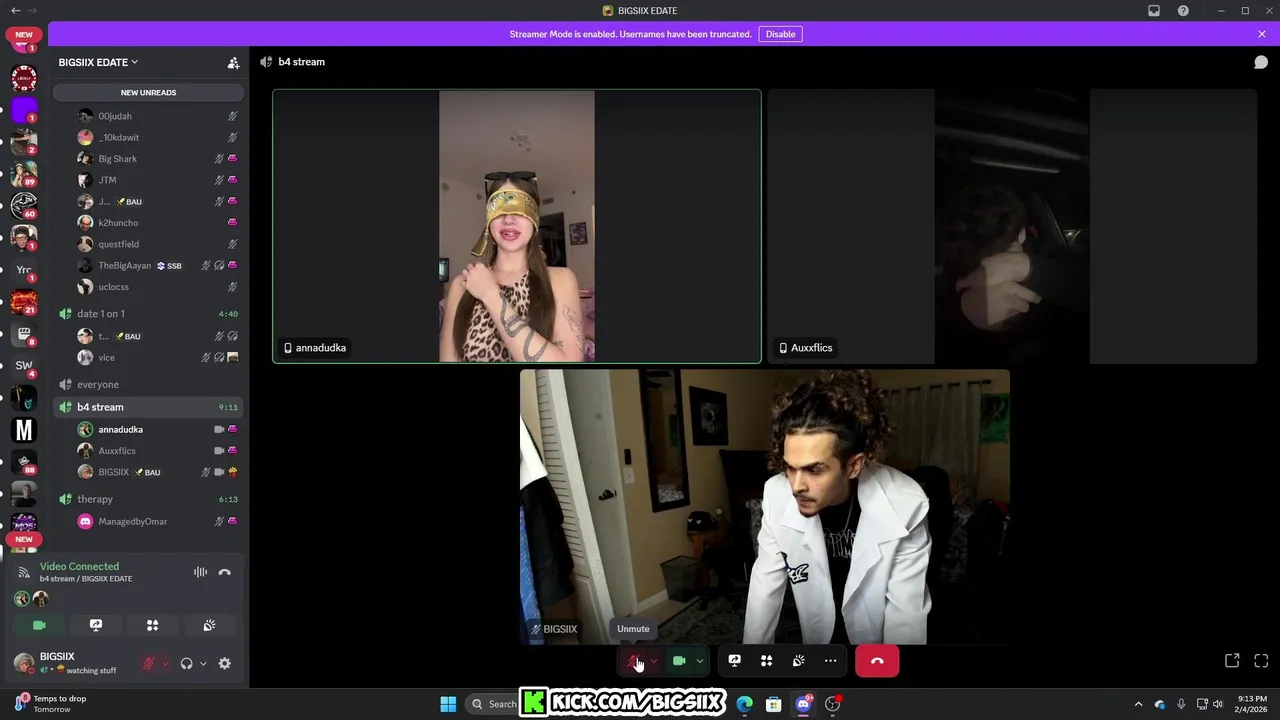
Task: Invite people using the add-member icon
Action: point(233,62)
